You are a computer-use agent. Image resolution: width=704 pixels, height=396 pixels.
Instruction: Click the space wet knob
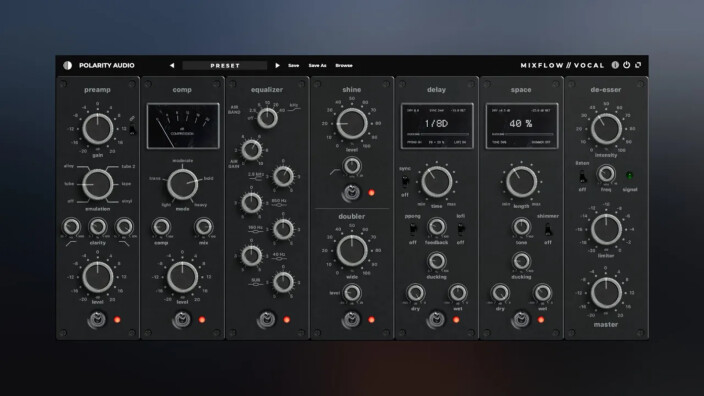coord(542,293)
